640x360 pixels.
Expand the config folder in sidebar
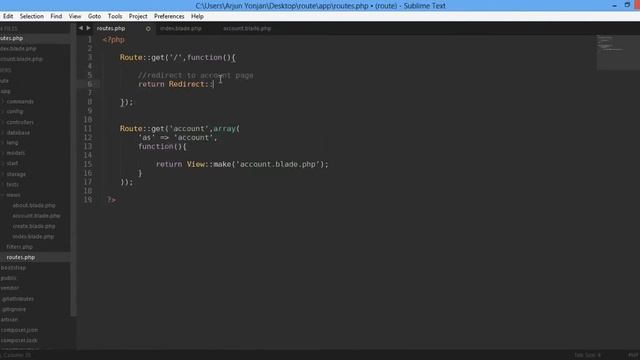point(15,111)
